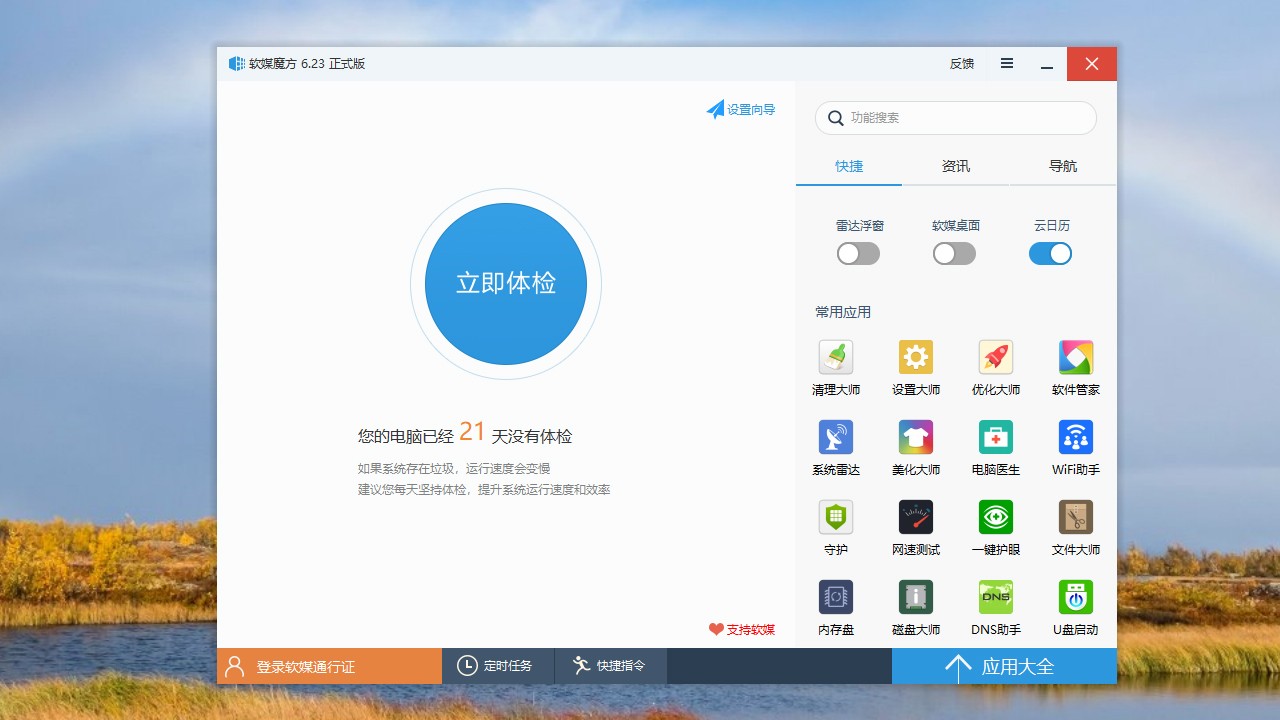This screenshot has width=1280, height=720.
Task: Click the line 建议您每天坚持体检，提升系统运行速度和效率
Action: click(x=484, y=490)
